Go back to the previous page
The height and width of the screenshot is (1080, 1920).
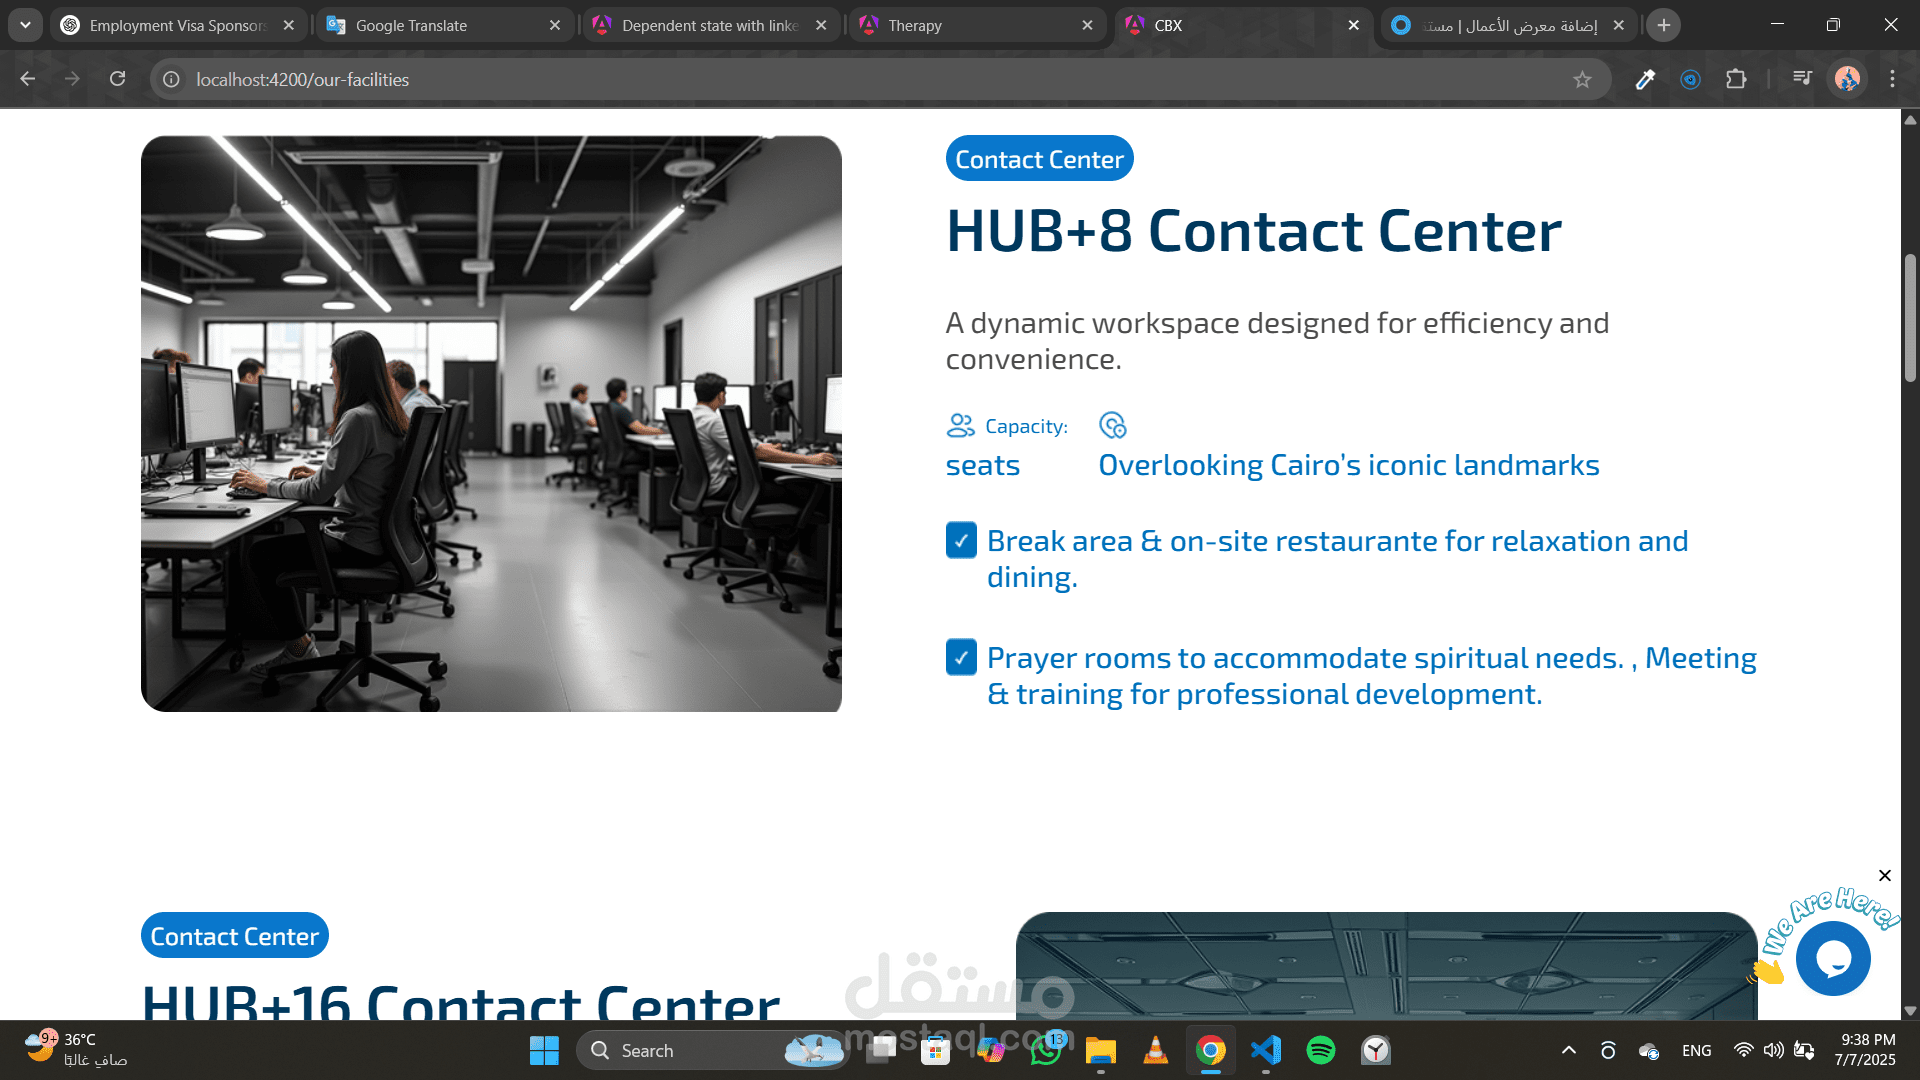click(x=28, y=79)
